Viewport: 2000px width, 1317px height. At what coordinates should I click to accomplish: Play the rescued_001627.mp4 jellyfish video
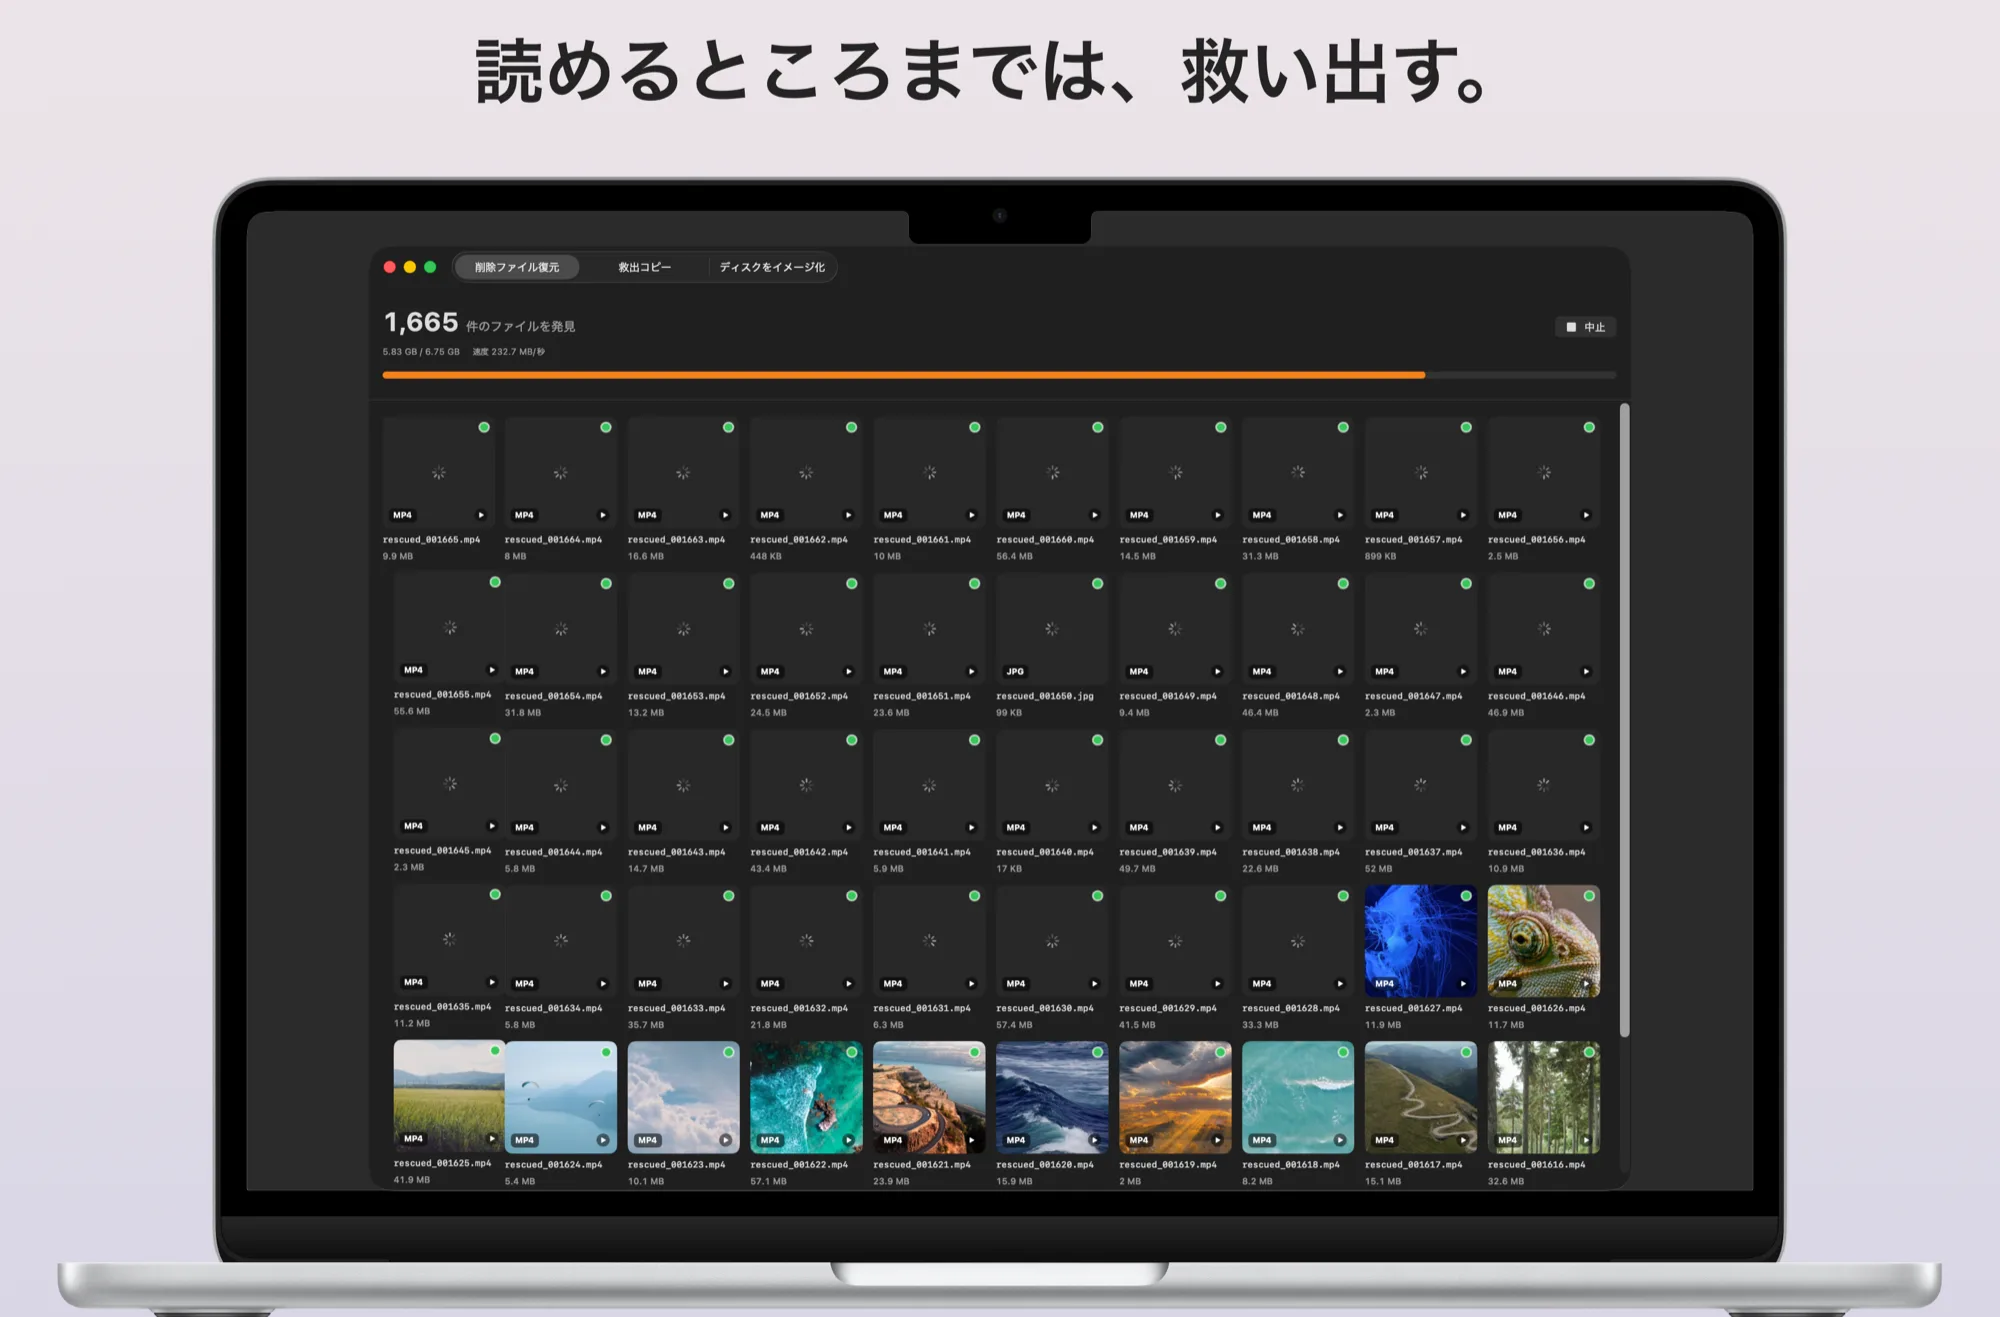pos(1463,984)
